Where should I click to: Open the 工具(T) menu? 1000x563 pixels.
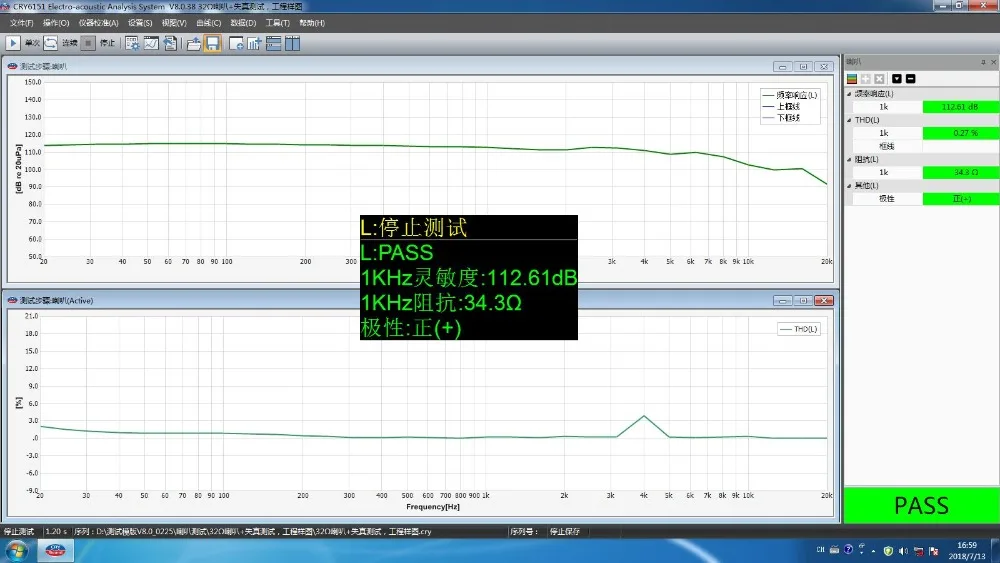(x=277, y=23)
